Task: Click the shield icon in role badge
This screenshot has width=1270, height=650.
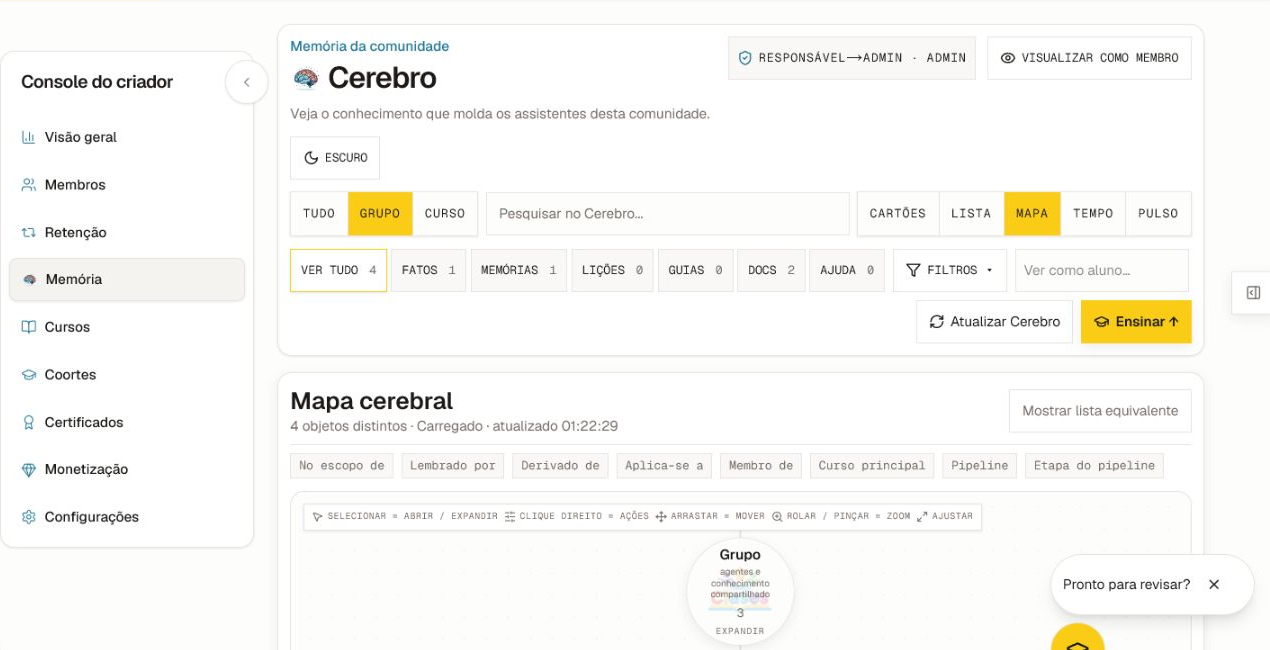Action: 745,58
